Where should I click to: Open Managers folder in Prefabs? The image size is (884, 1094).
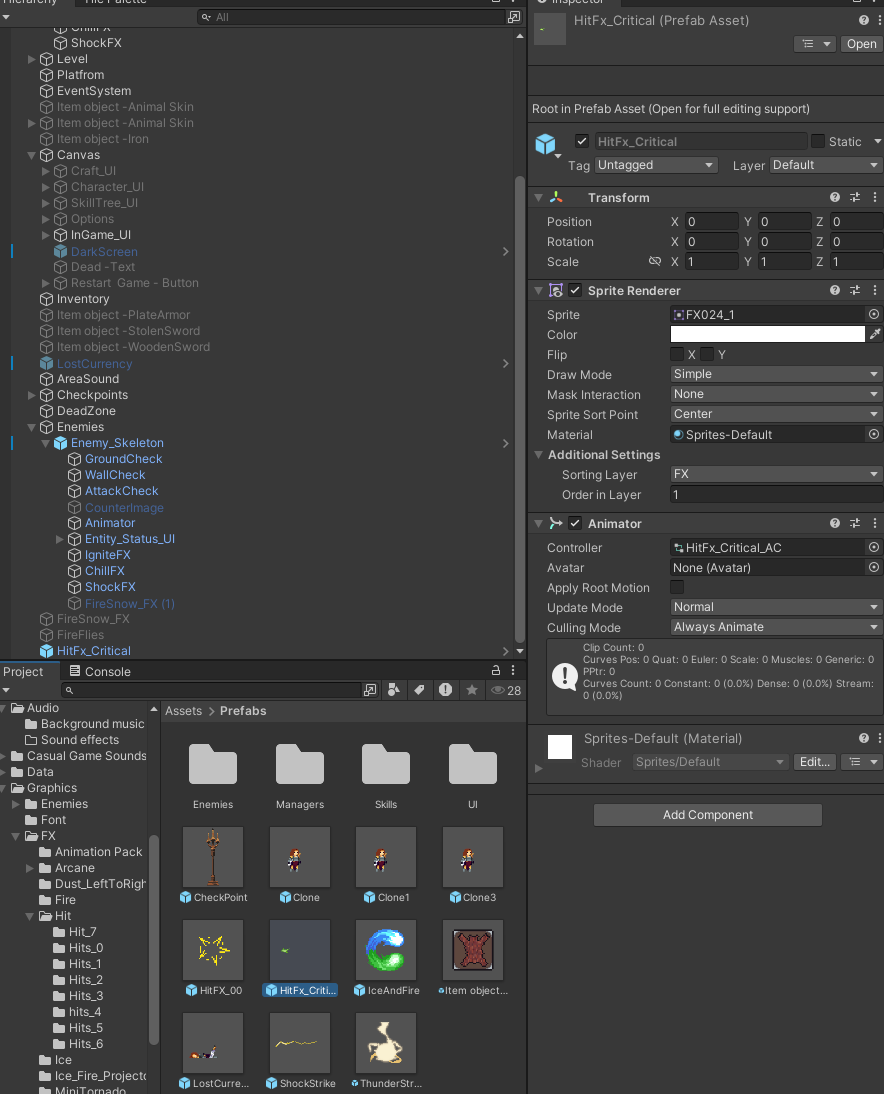[x=300, y=765]
